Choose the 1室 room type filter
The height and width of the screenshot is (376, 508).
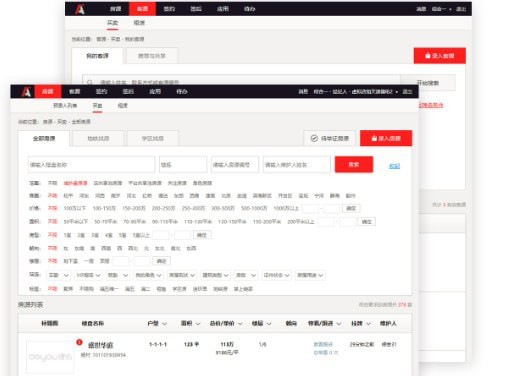tap(67, 235)
